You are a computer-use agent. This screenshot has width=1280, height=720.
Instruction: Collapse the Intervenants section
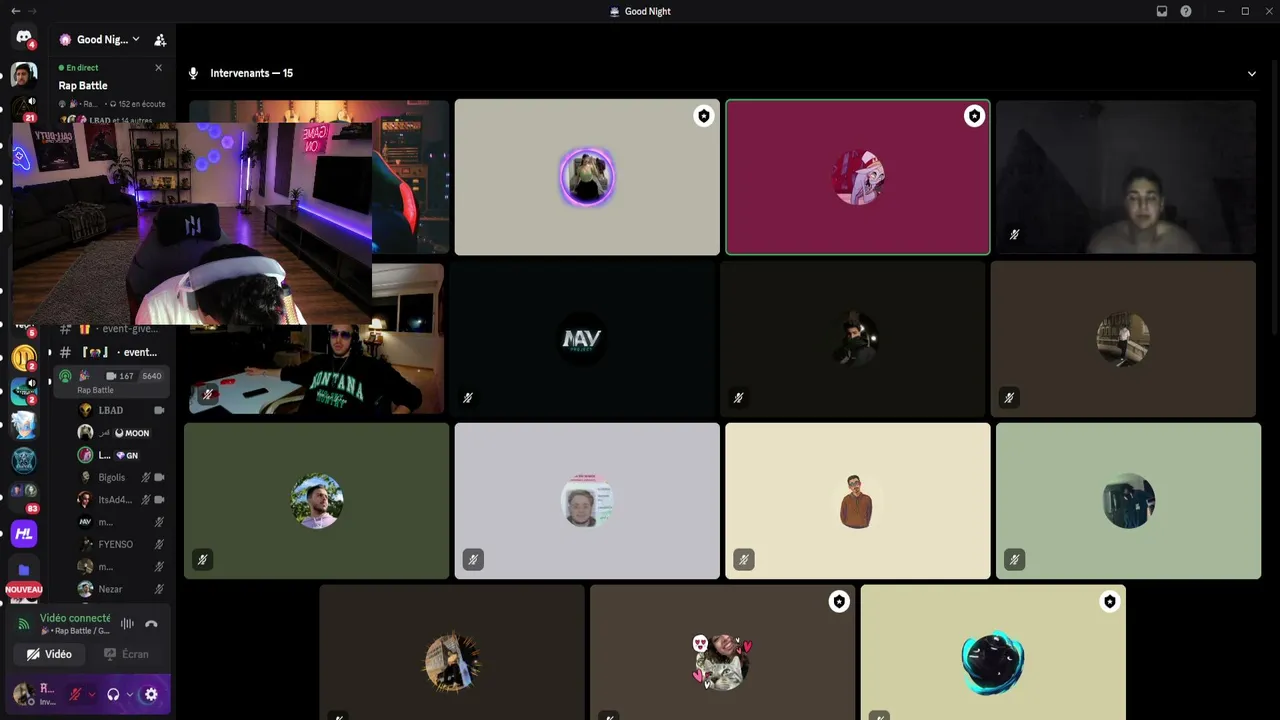(1251, 73)
